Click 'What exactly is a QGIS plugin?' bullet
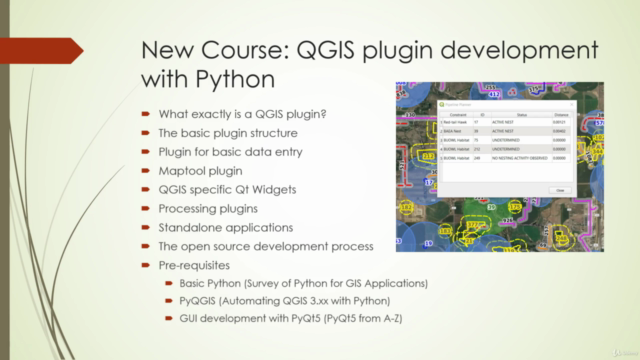640x360 pixels. point(242,114)
